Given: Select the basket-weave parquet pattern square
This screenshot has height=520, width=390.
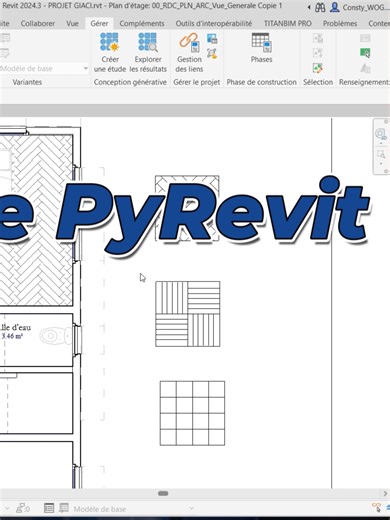Looking at the screenshot, I should click(x=188, y=314).
